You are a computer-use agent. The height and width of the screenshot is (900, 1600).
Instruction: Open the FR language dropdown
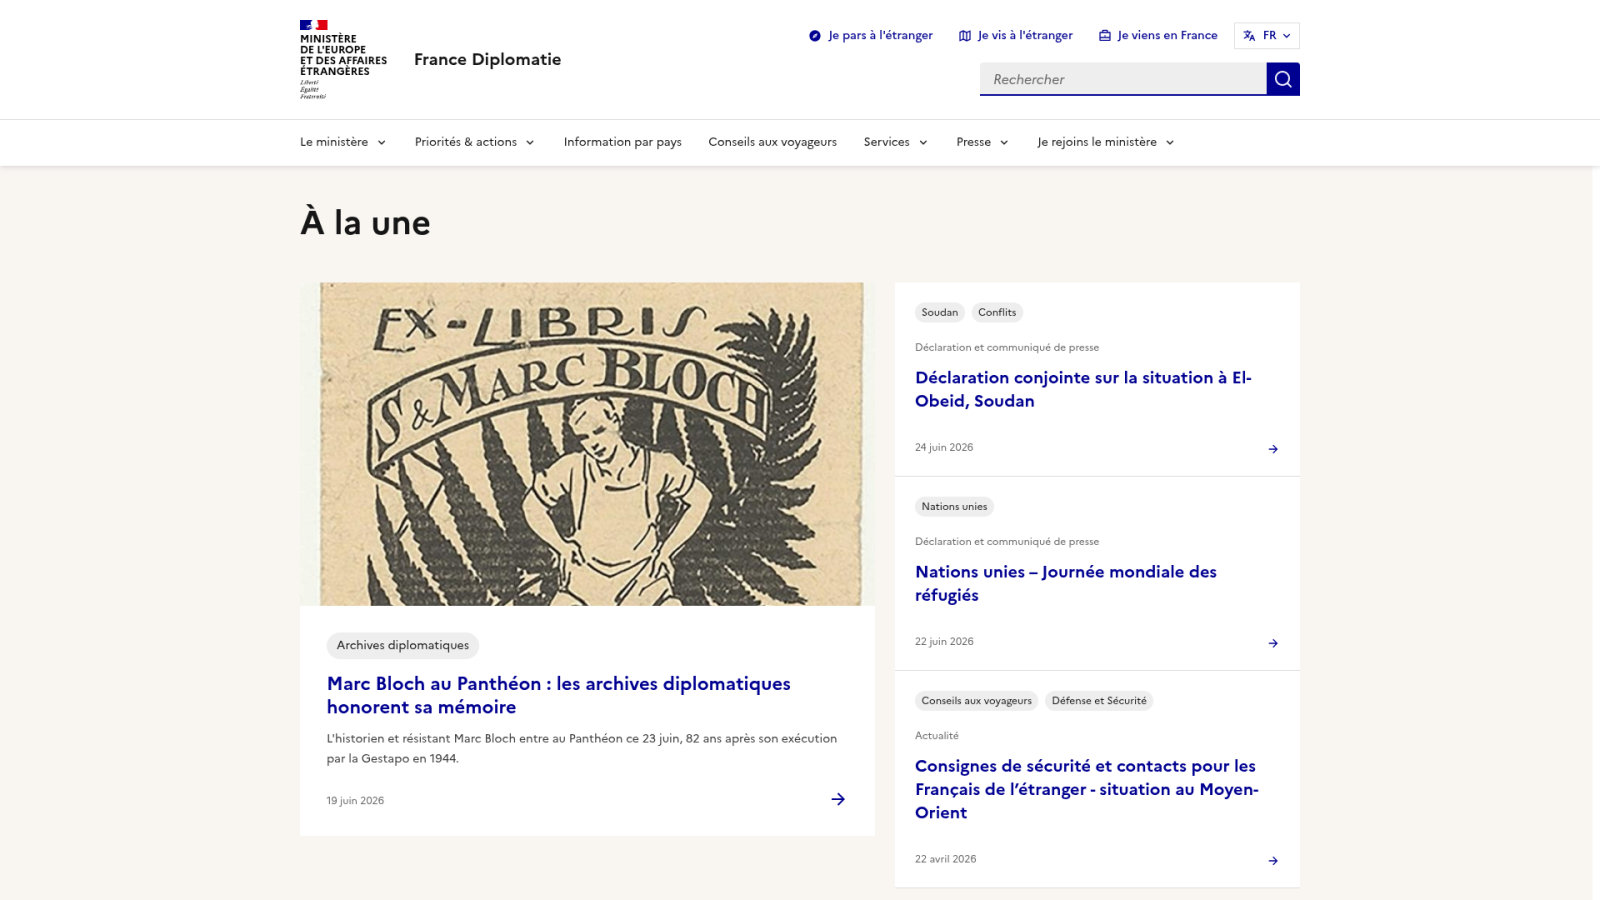pos(1267,36)
